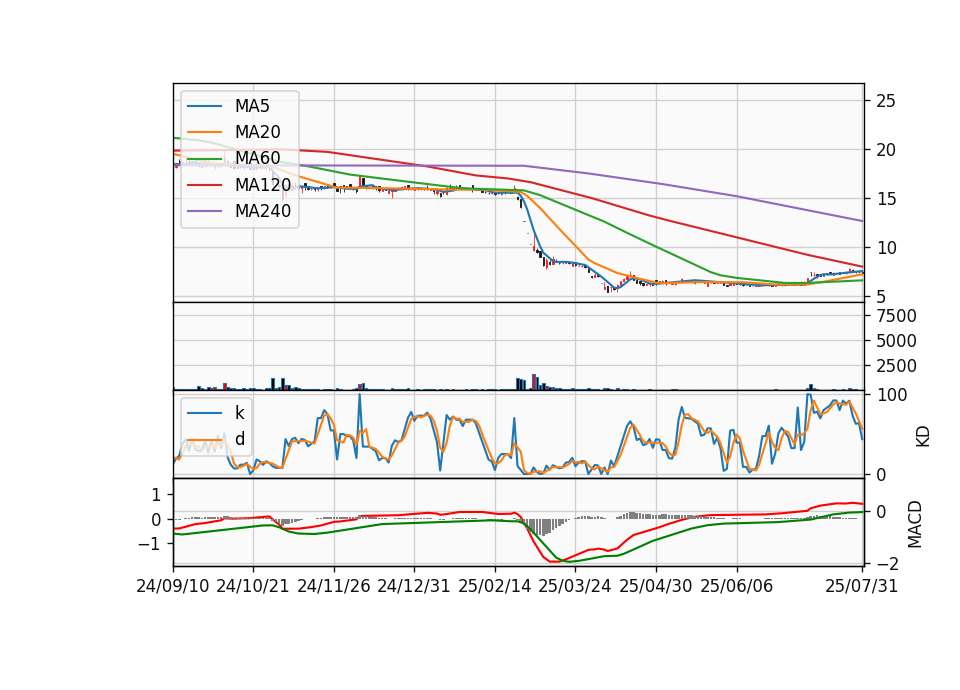Viewport: 960px width, 690px height.
Task: Click the red MA120 legend line swatch
Action: [x=204, y=185]
